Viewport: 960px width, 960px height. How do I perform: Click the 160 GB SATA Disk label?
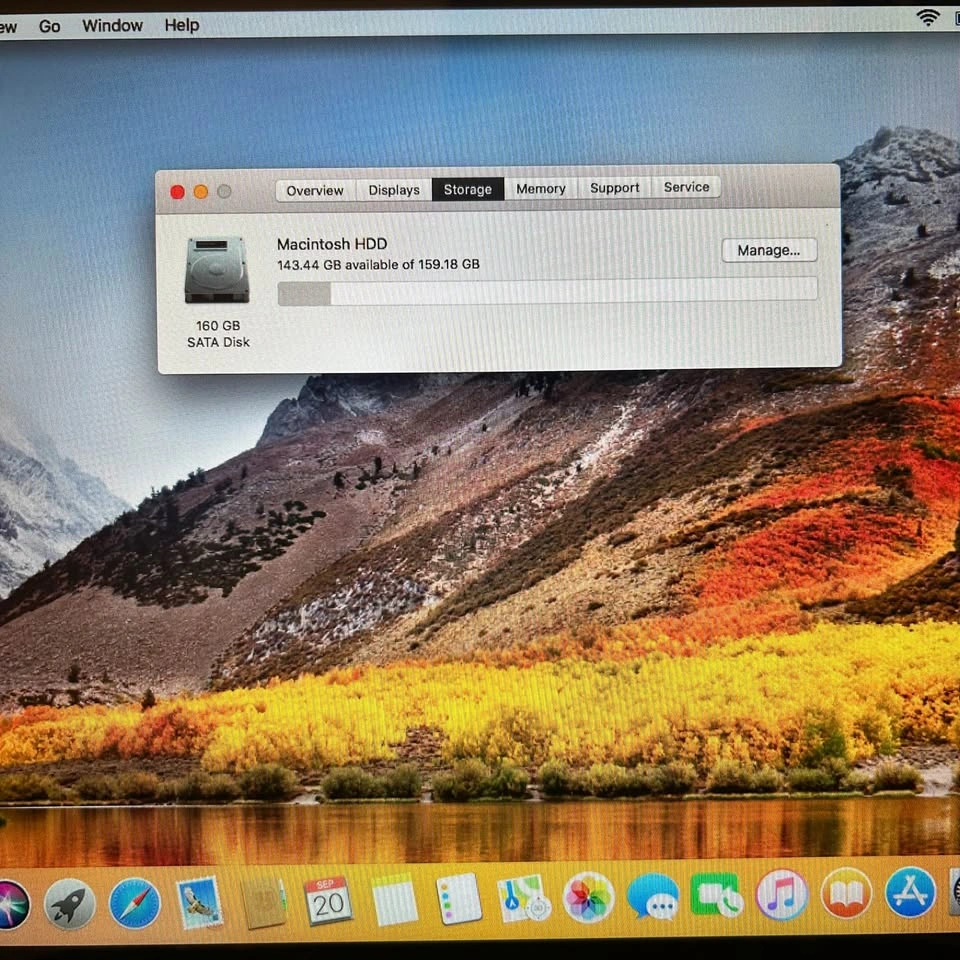tap(218, 334)
